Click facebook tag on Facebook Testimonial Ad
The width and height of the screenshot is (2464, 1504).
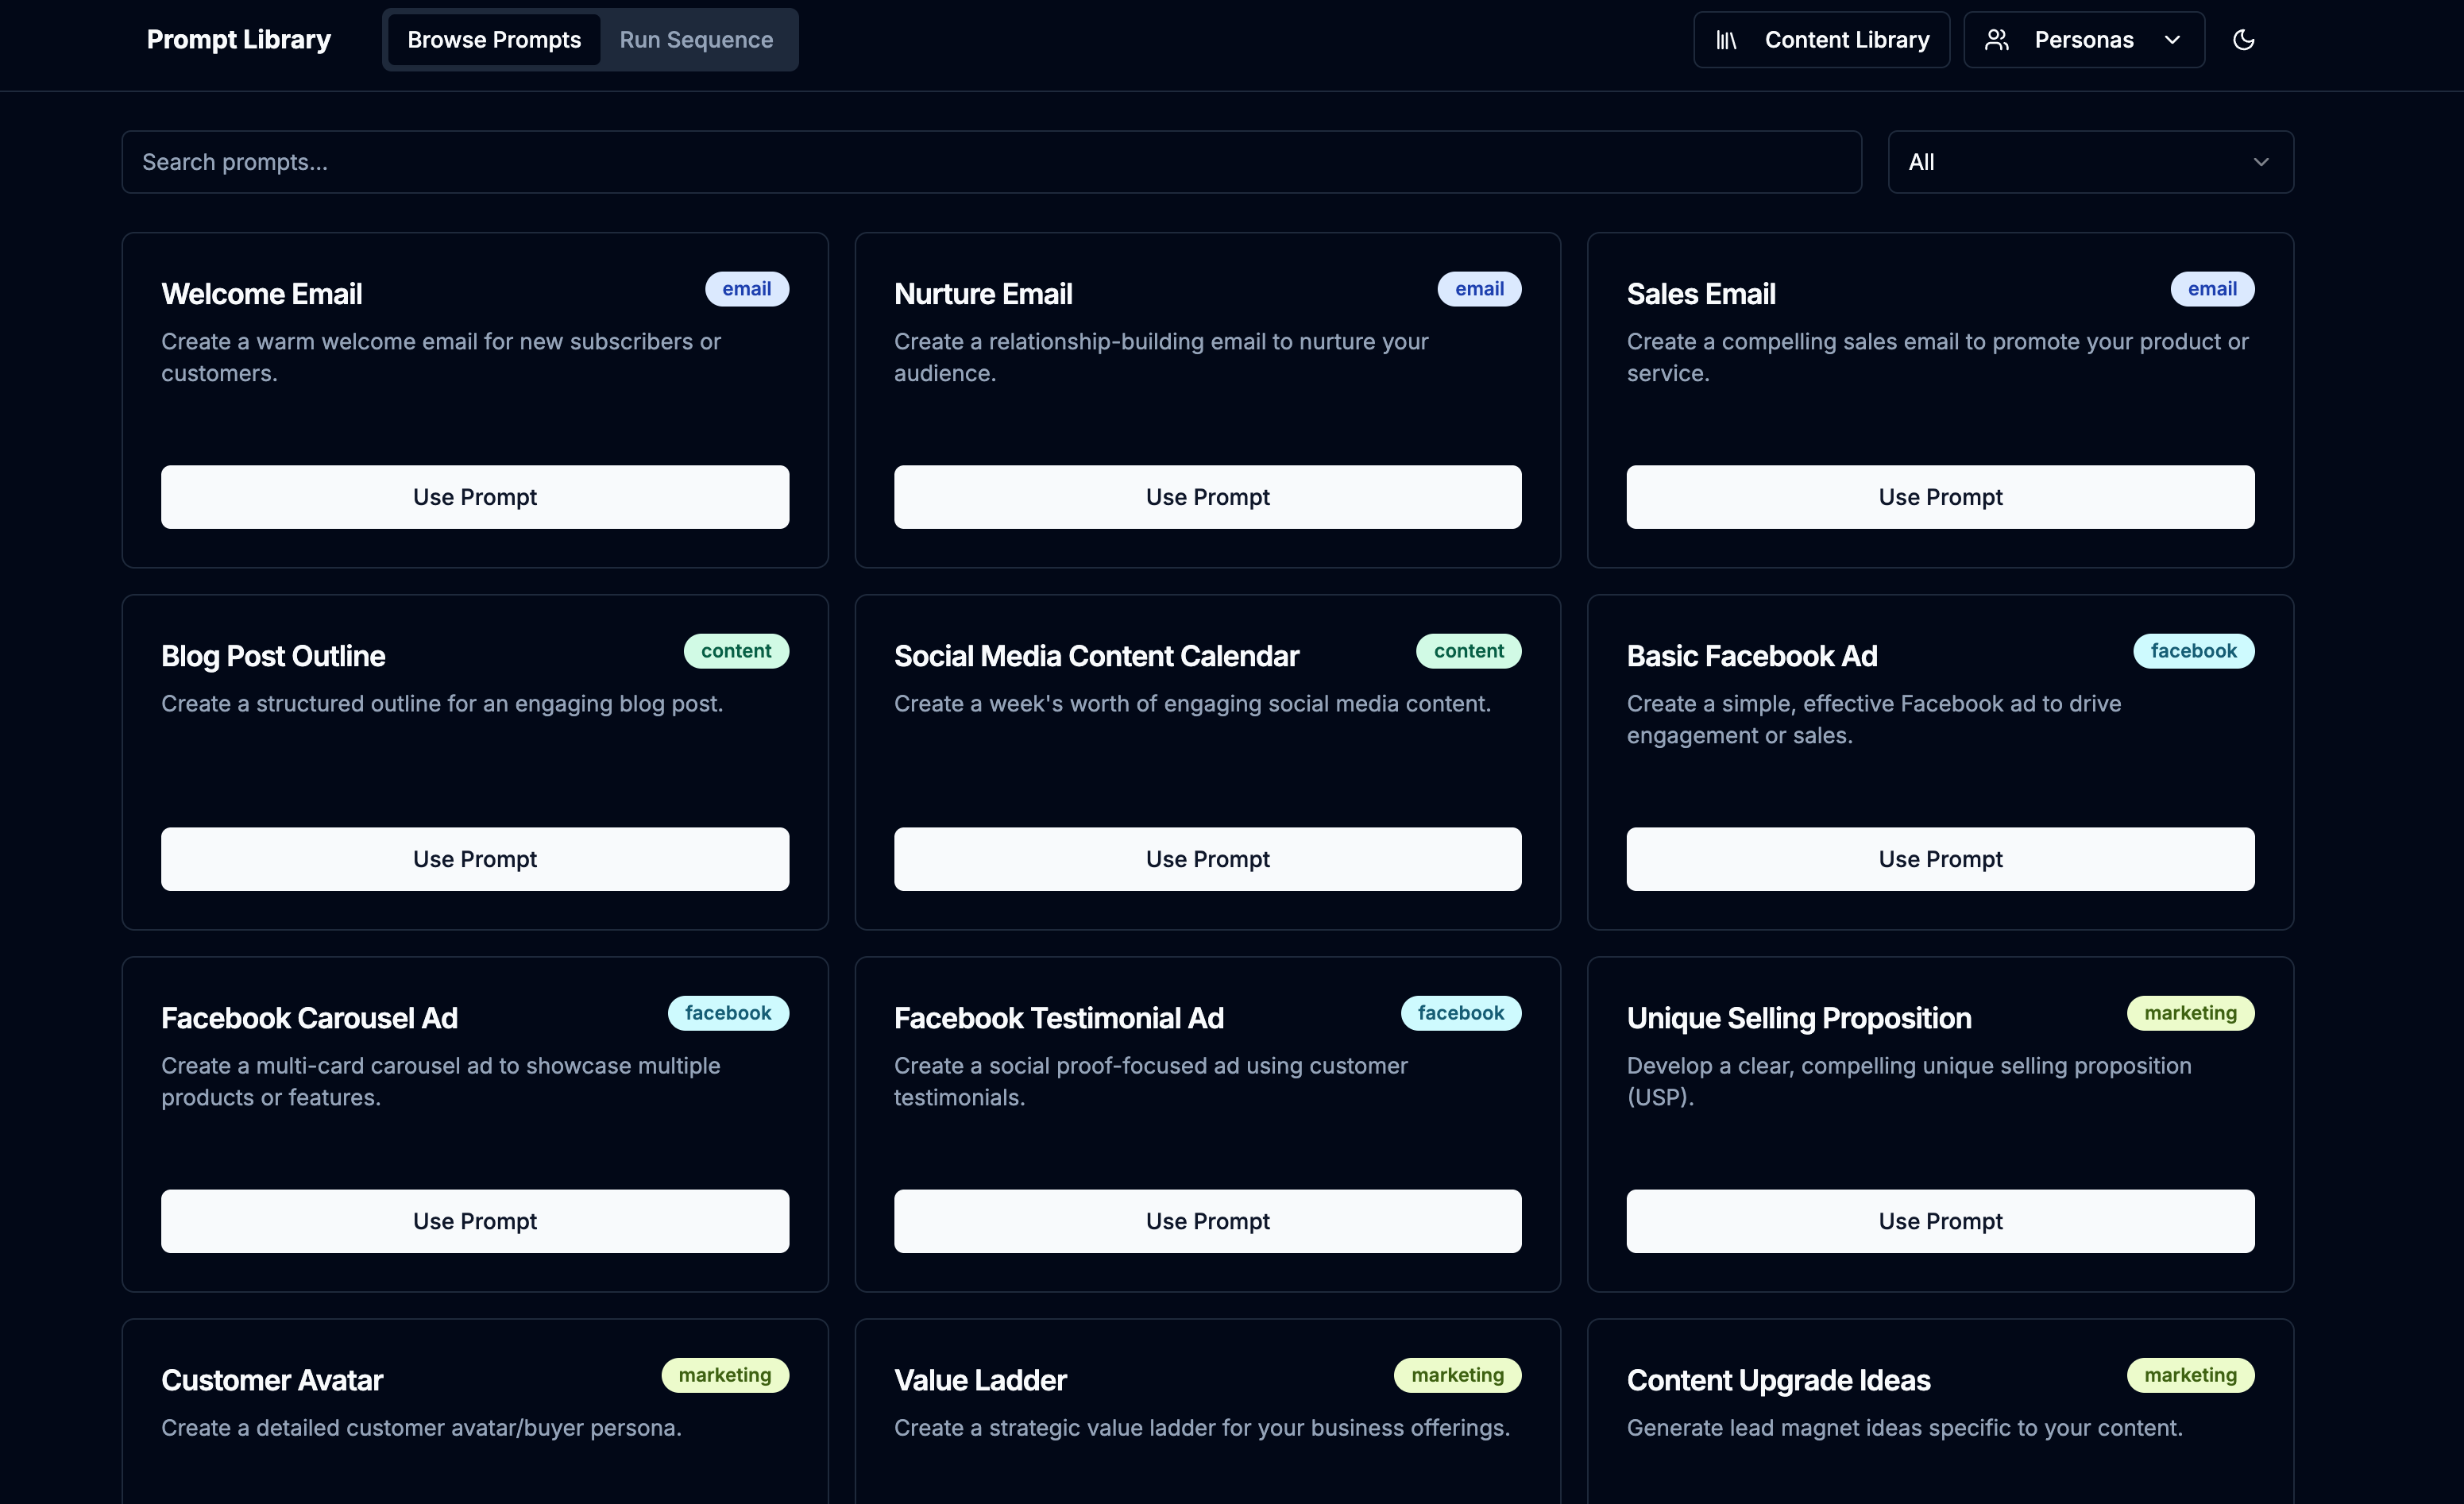(1461, 1013)
